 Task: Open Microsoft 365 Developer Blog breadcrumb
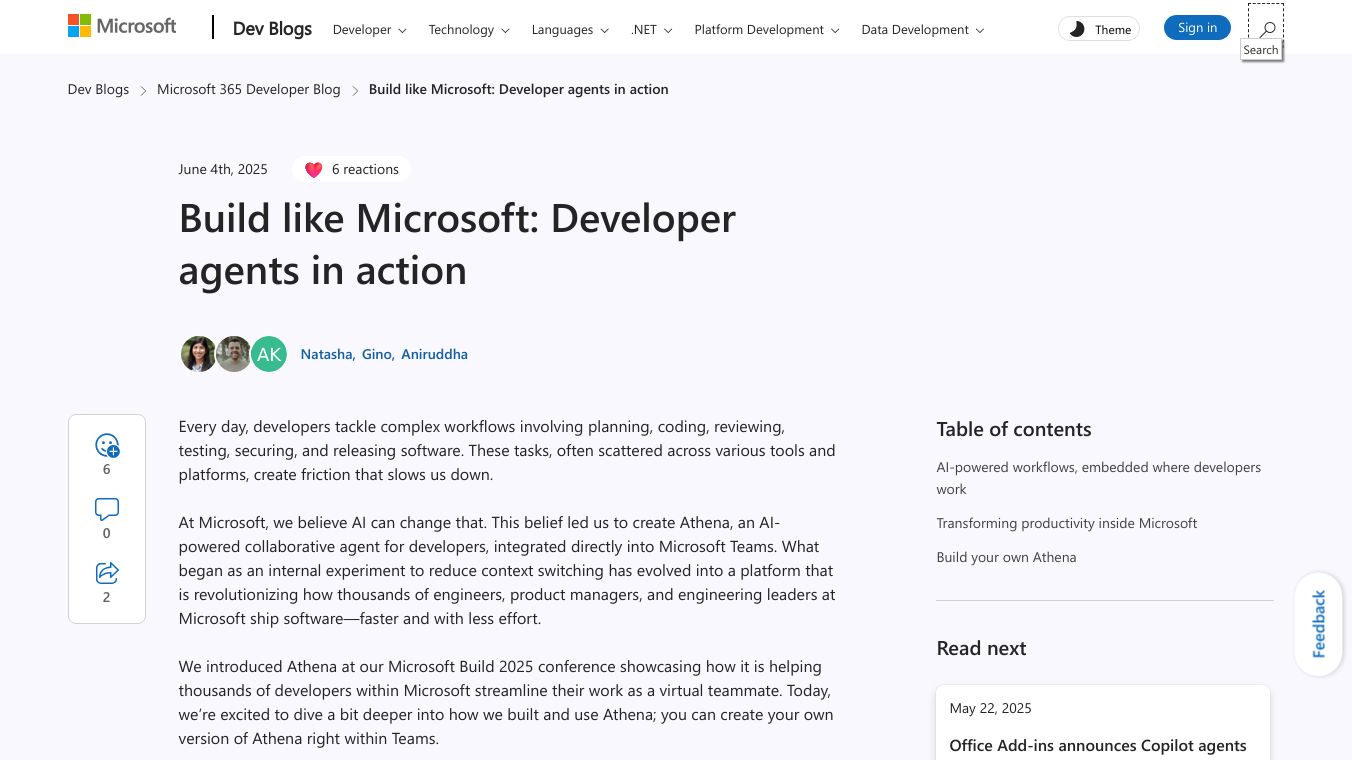click(x=249, y=89)
